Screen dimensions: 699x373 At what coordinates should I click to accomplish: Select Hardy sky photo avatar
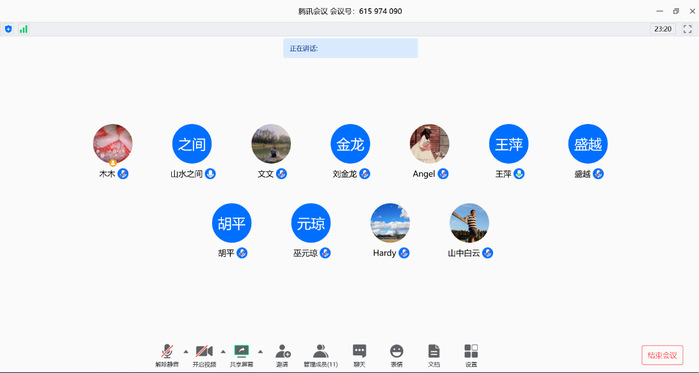click(x=390, y=223)
